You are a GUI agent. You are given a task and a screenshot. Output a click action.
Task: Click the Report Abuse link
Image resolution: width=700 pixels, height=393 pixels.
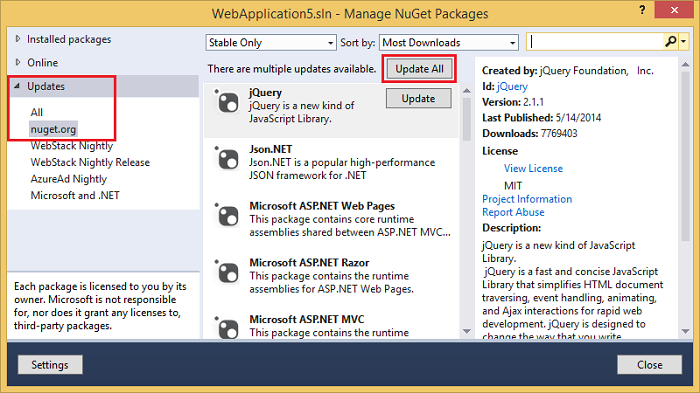tap(513, 212)
